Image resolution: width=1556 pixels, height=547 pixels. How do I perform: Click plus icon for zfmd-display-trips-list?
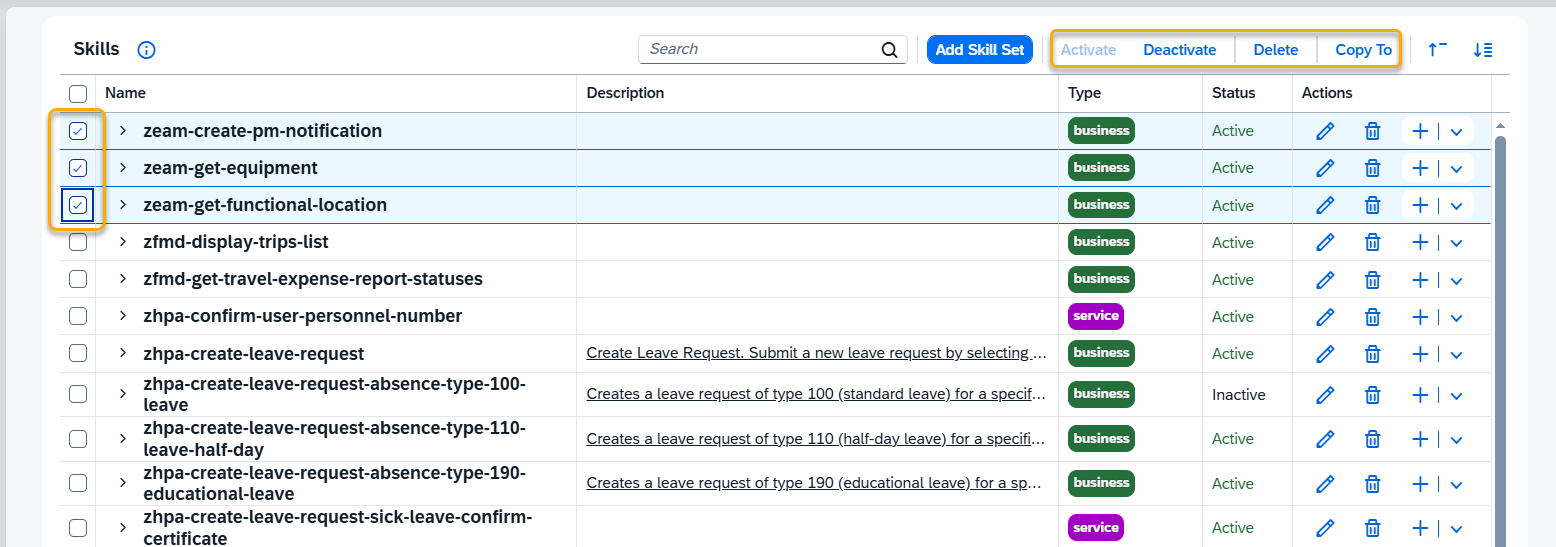[x=1420, y=242]
